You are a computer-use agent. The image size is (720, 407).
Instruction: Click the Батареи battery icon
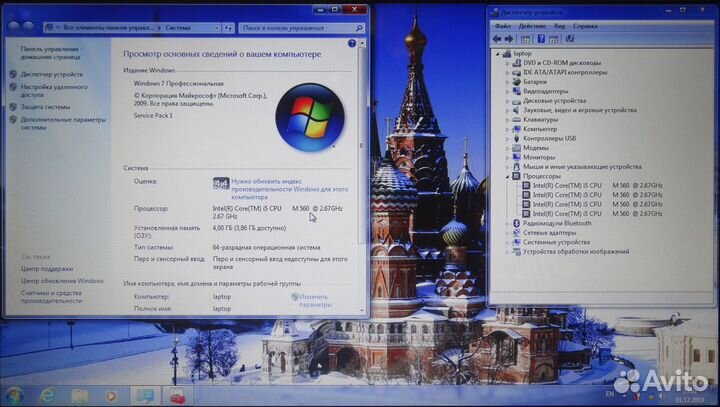516,81
